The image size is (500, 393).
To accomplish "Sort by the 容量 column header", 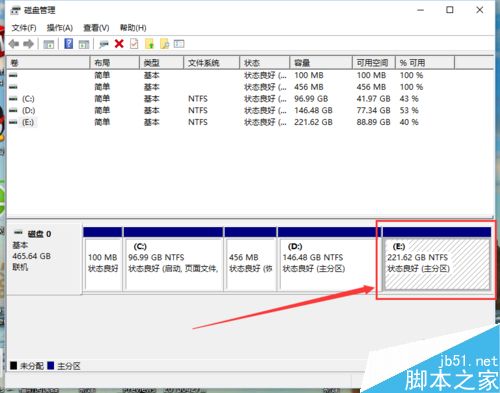I will (321, 63).
